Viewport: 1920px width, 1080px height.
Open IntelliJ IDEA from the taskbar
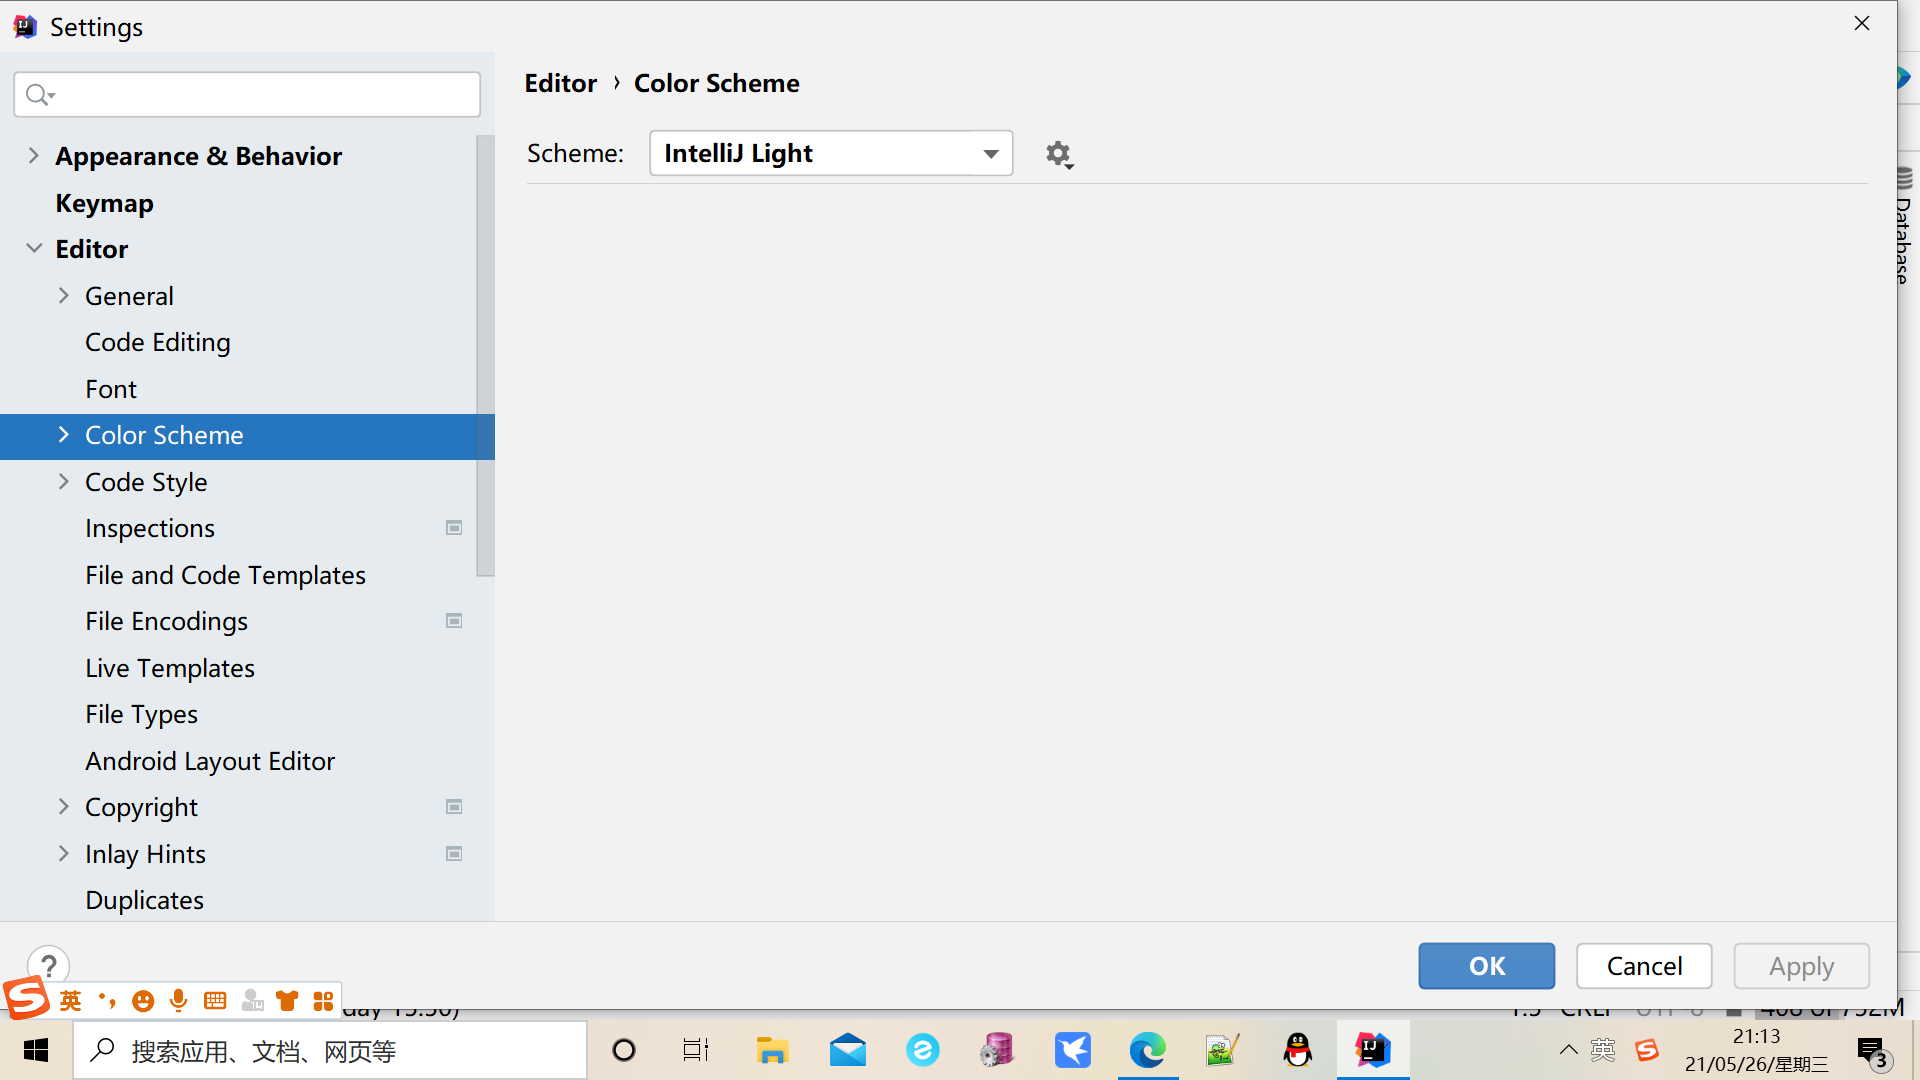1373,1050
